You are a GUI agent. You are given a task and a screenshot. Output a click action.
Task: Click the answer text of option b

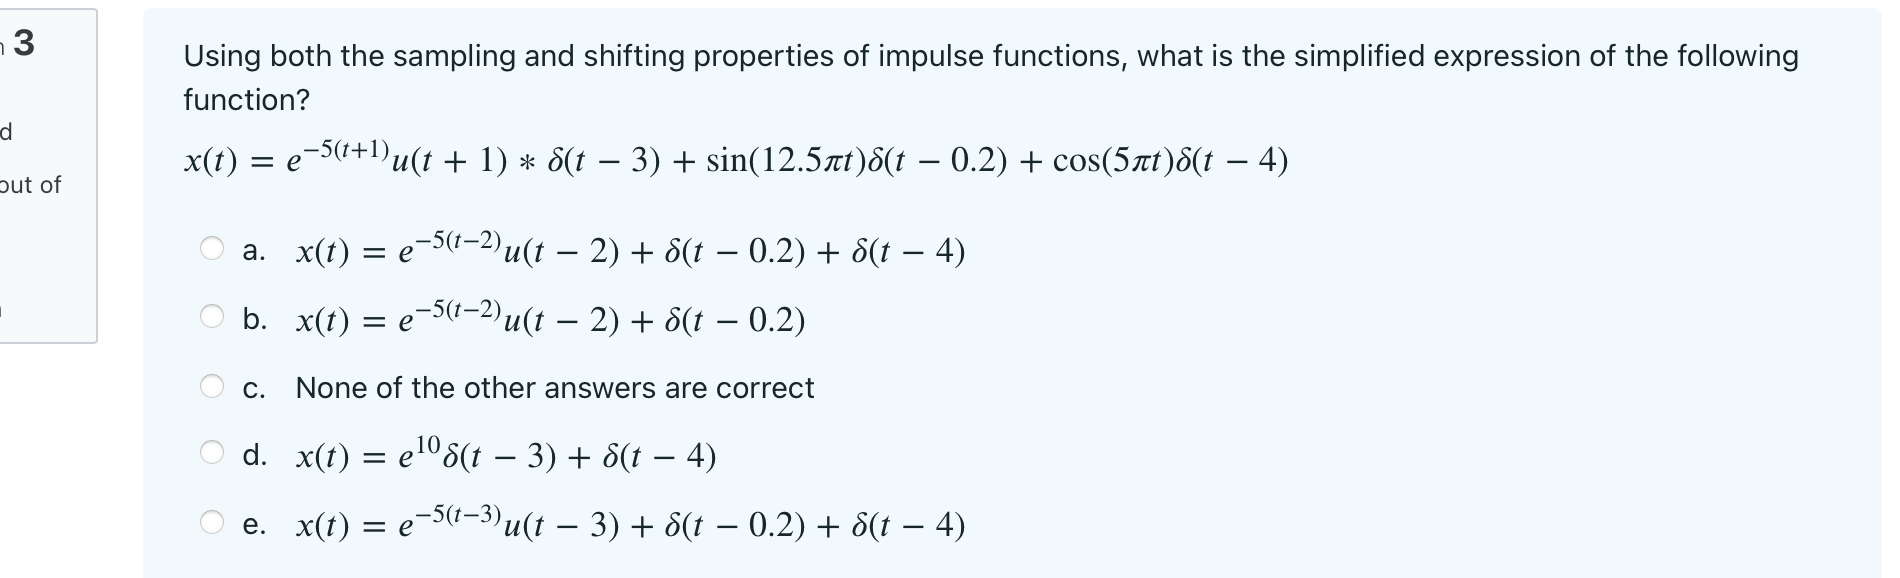pyautogui.click(x=550, y=318)
